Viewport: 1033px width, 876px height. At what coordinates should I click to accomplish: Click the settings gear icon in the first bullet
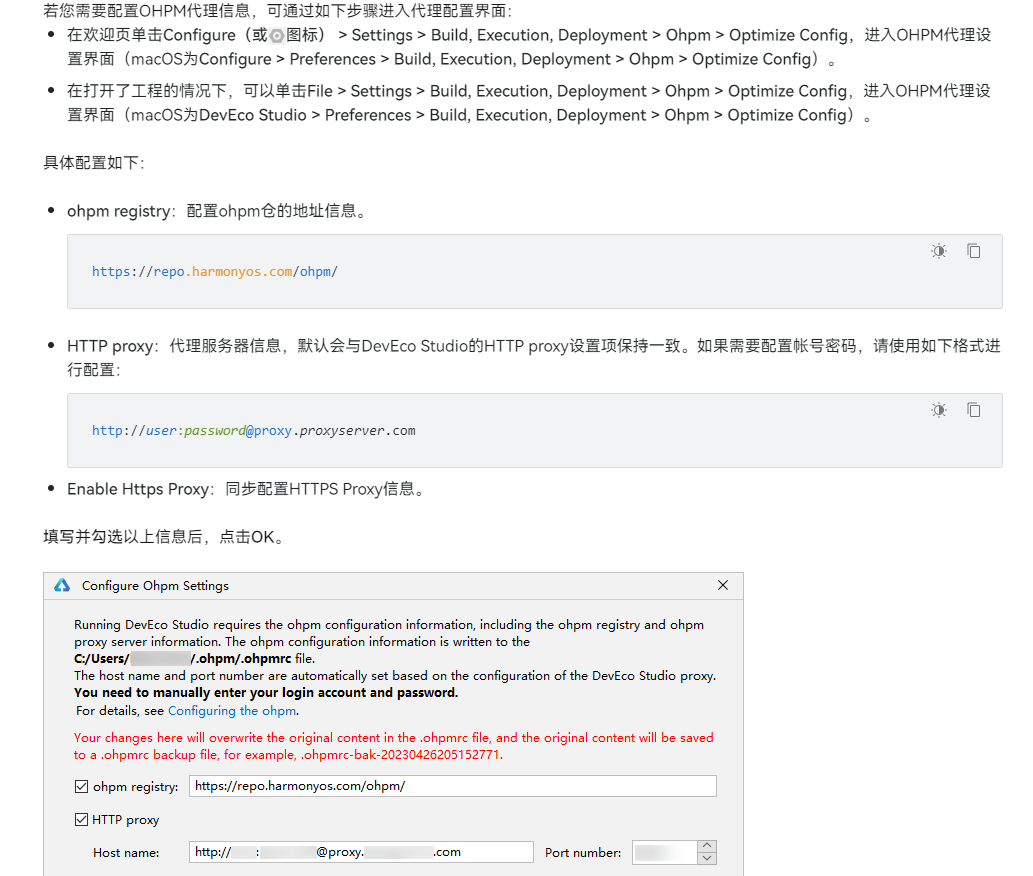point(277,36)
